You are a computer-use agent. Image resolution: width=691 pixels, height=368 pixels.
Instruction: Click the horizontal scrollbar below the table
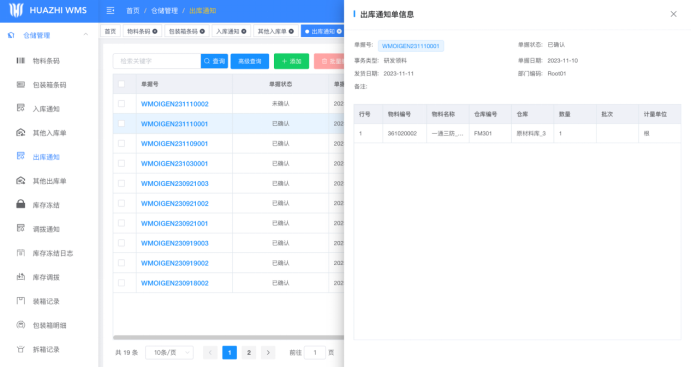[228, 338]
